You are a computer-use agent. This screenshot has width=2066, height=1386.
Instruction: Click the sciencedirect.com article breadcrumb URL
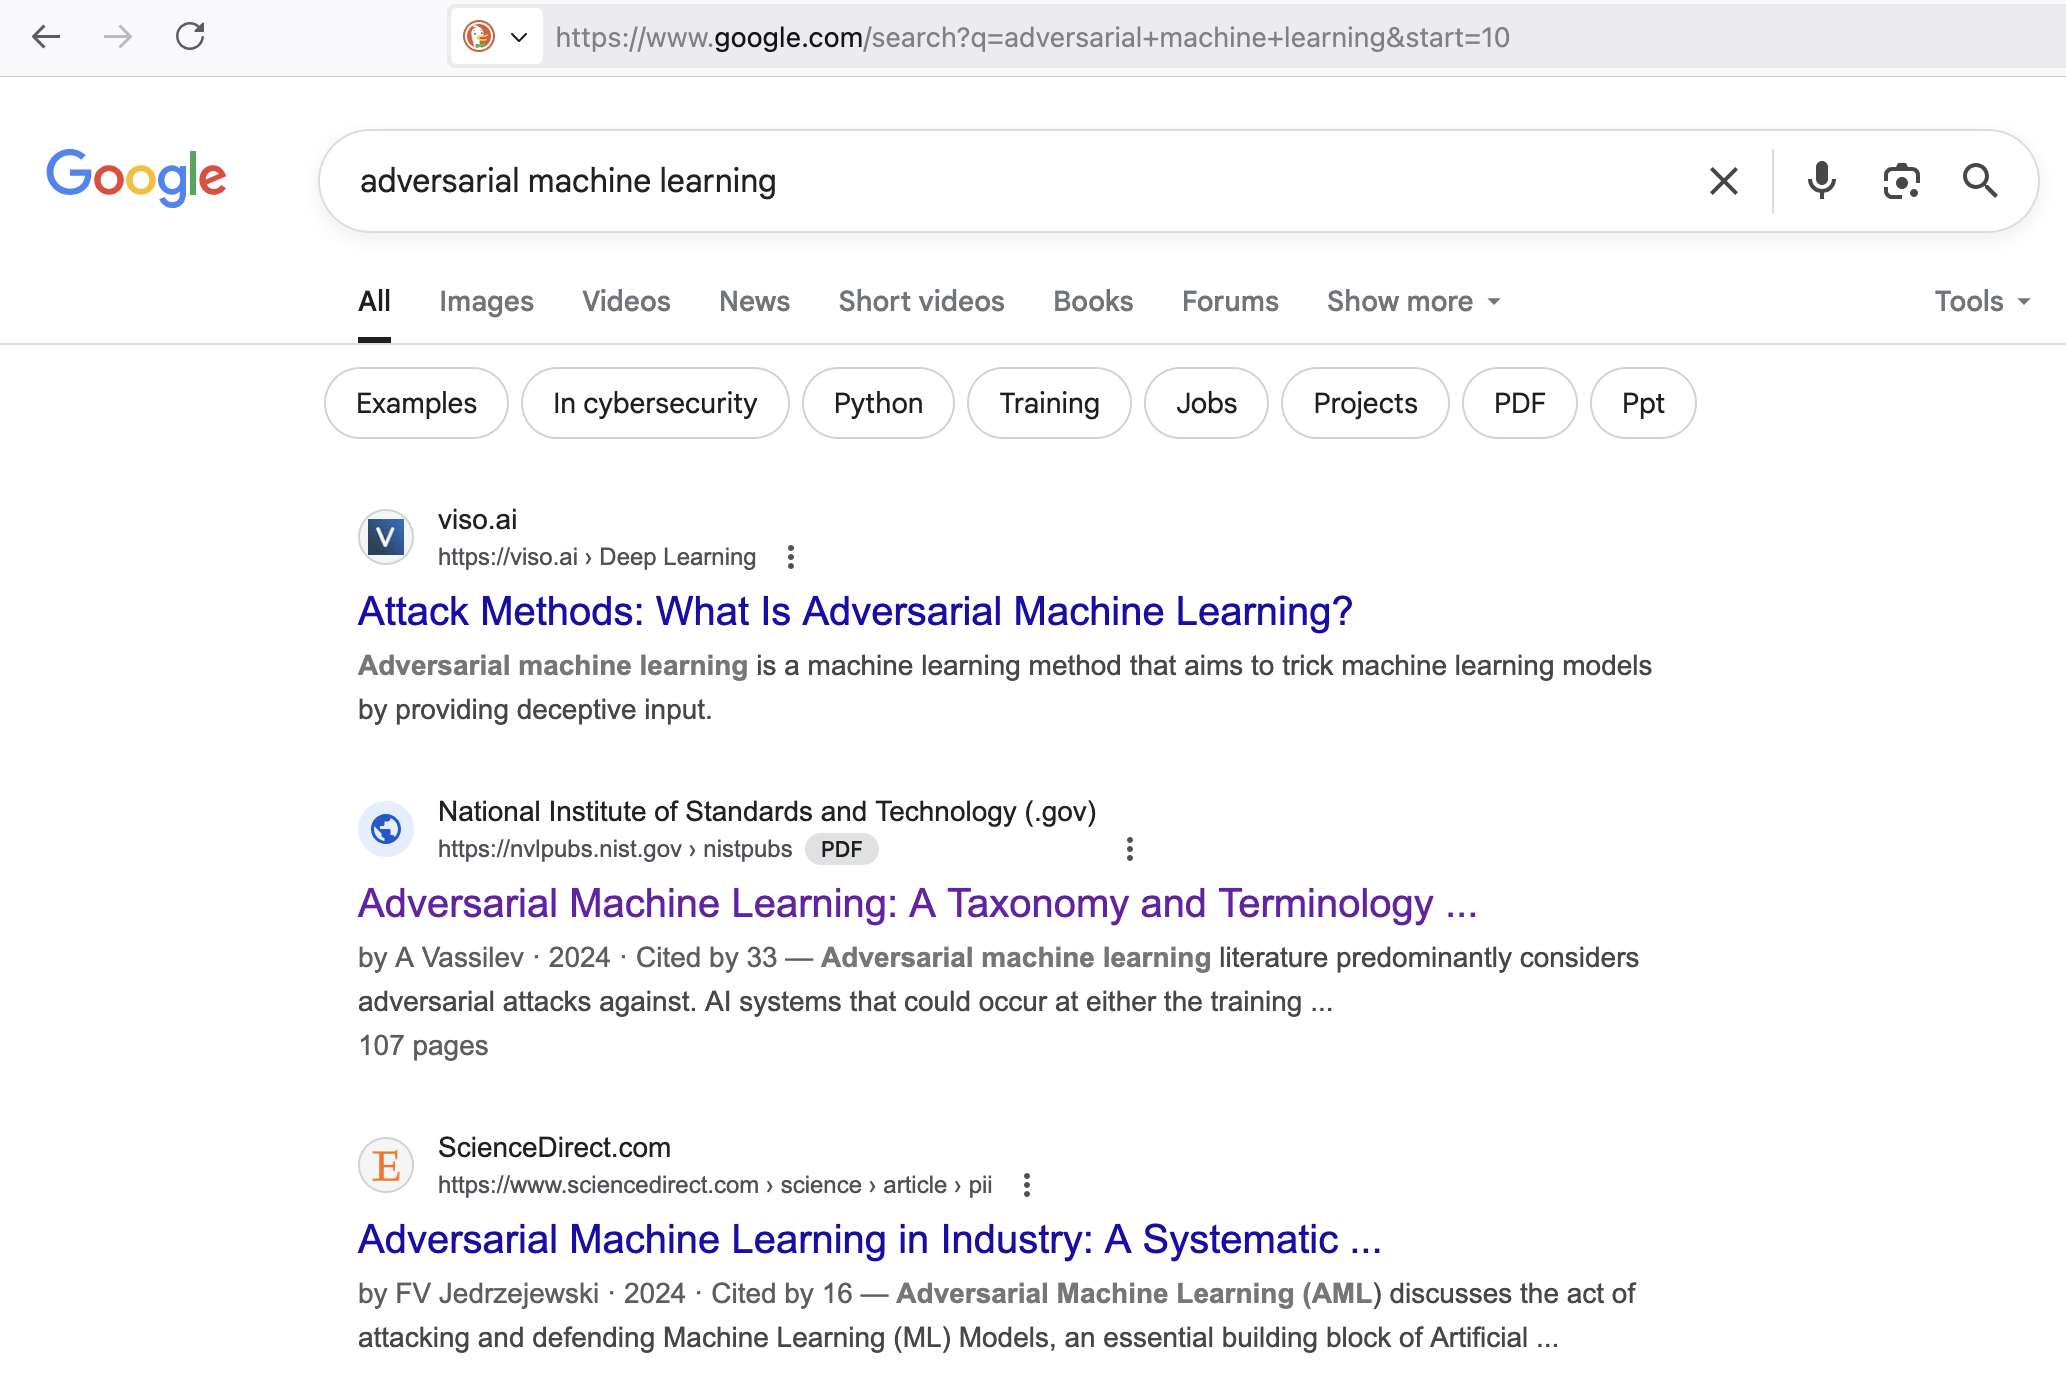point(715,1185)
